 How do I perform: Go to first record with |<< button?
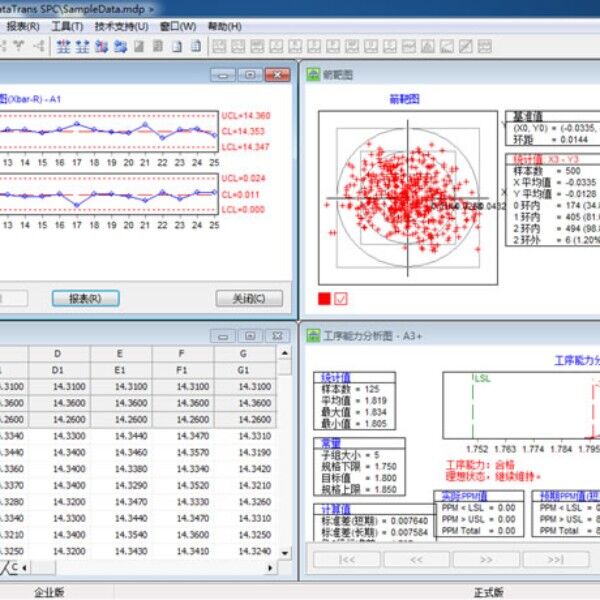[x=348, y=559]
